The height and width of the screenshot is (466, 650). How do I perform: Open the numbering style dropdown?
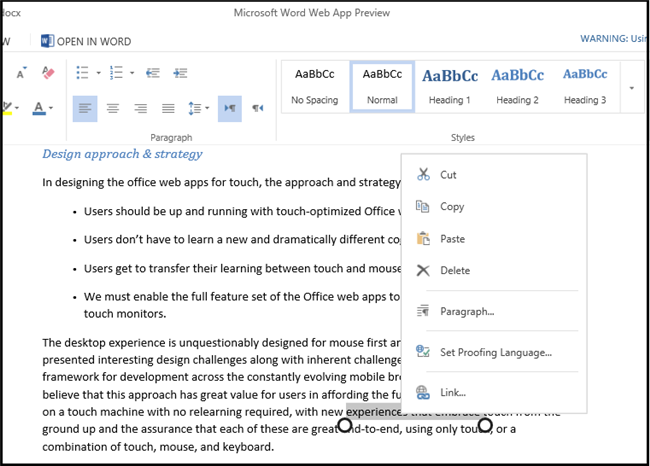[x=132, y=73]
